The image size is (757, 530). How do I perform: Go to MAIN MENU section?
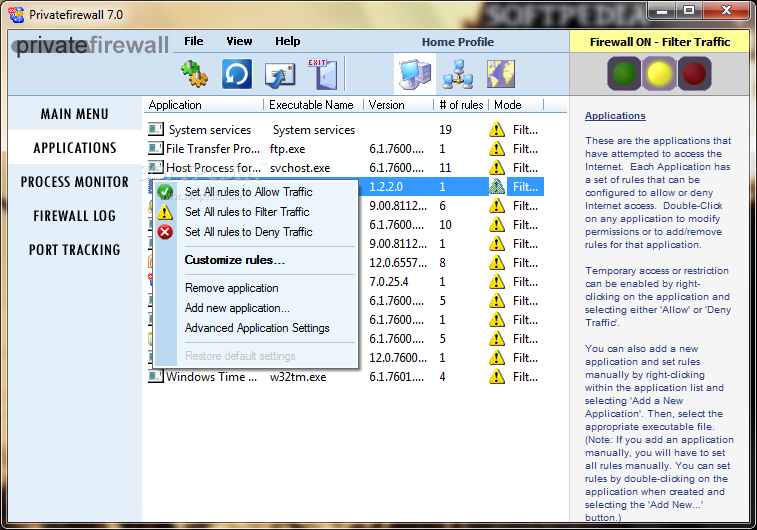pyautogui.click(x=74, y=114)
